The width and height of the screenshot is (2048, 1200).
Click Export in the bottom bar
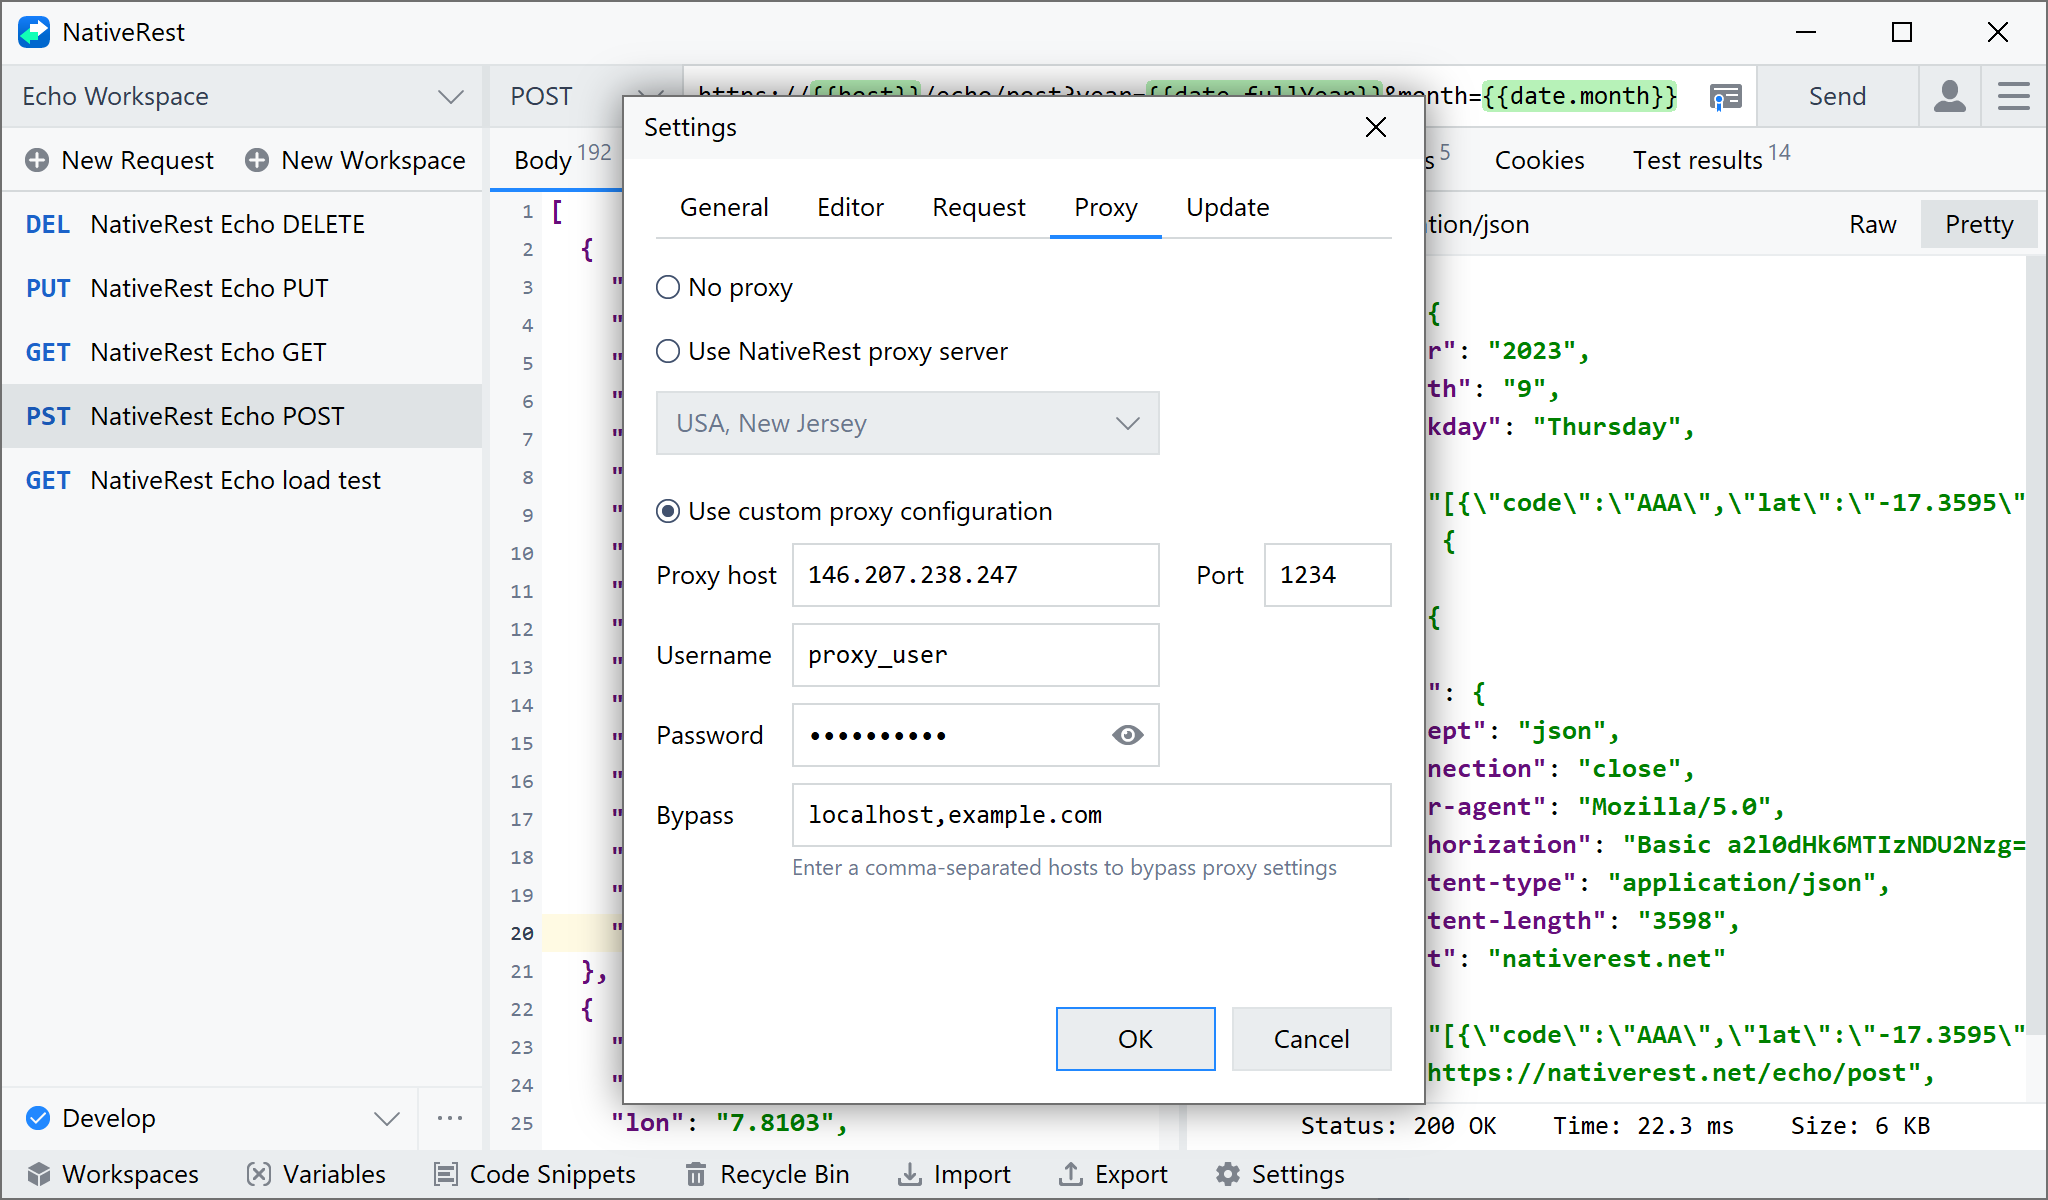1113,1174
